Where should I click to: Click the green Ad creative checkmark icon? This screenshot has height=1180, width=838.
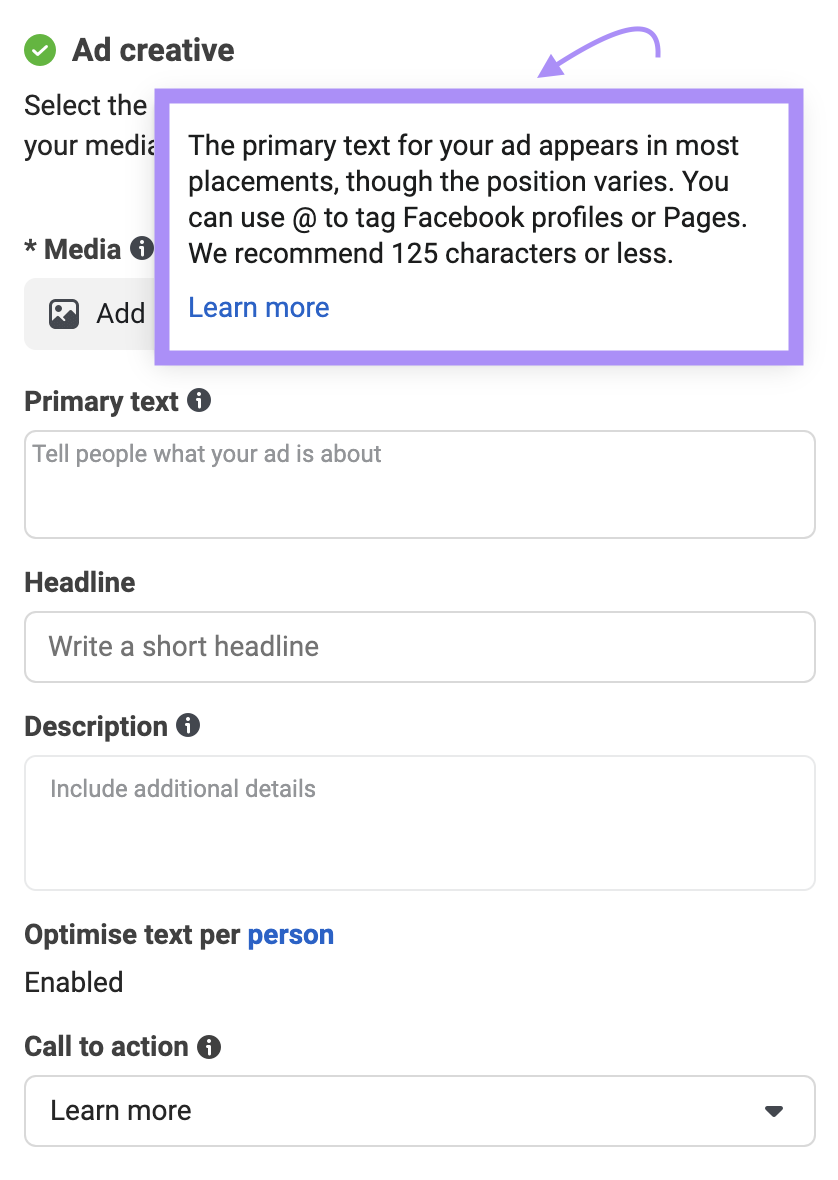pos(39,50)
